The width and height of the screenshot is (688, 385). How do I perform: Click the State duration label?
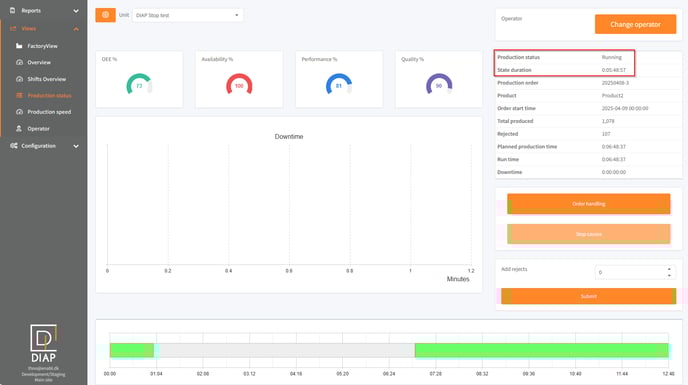coord(514,70)
